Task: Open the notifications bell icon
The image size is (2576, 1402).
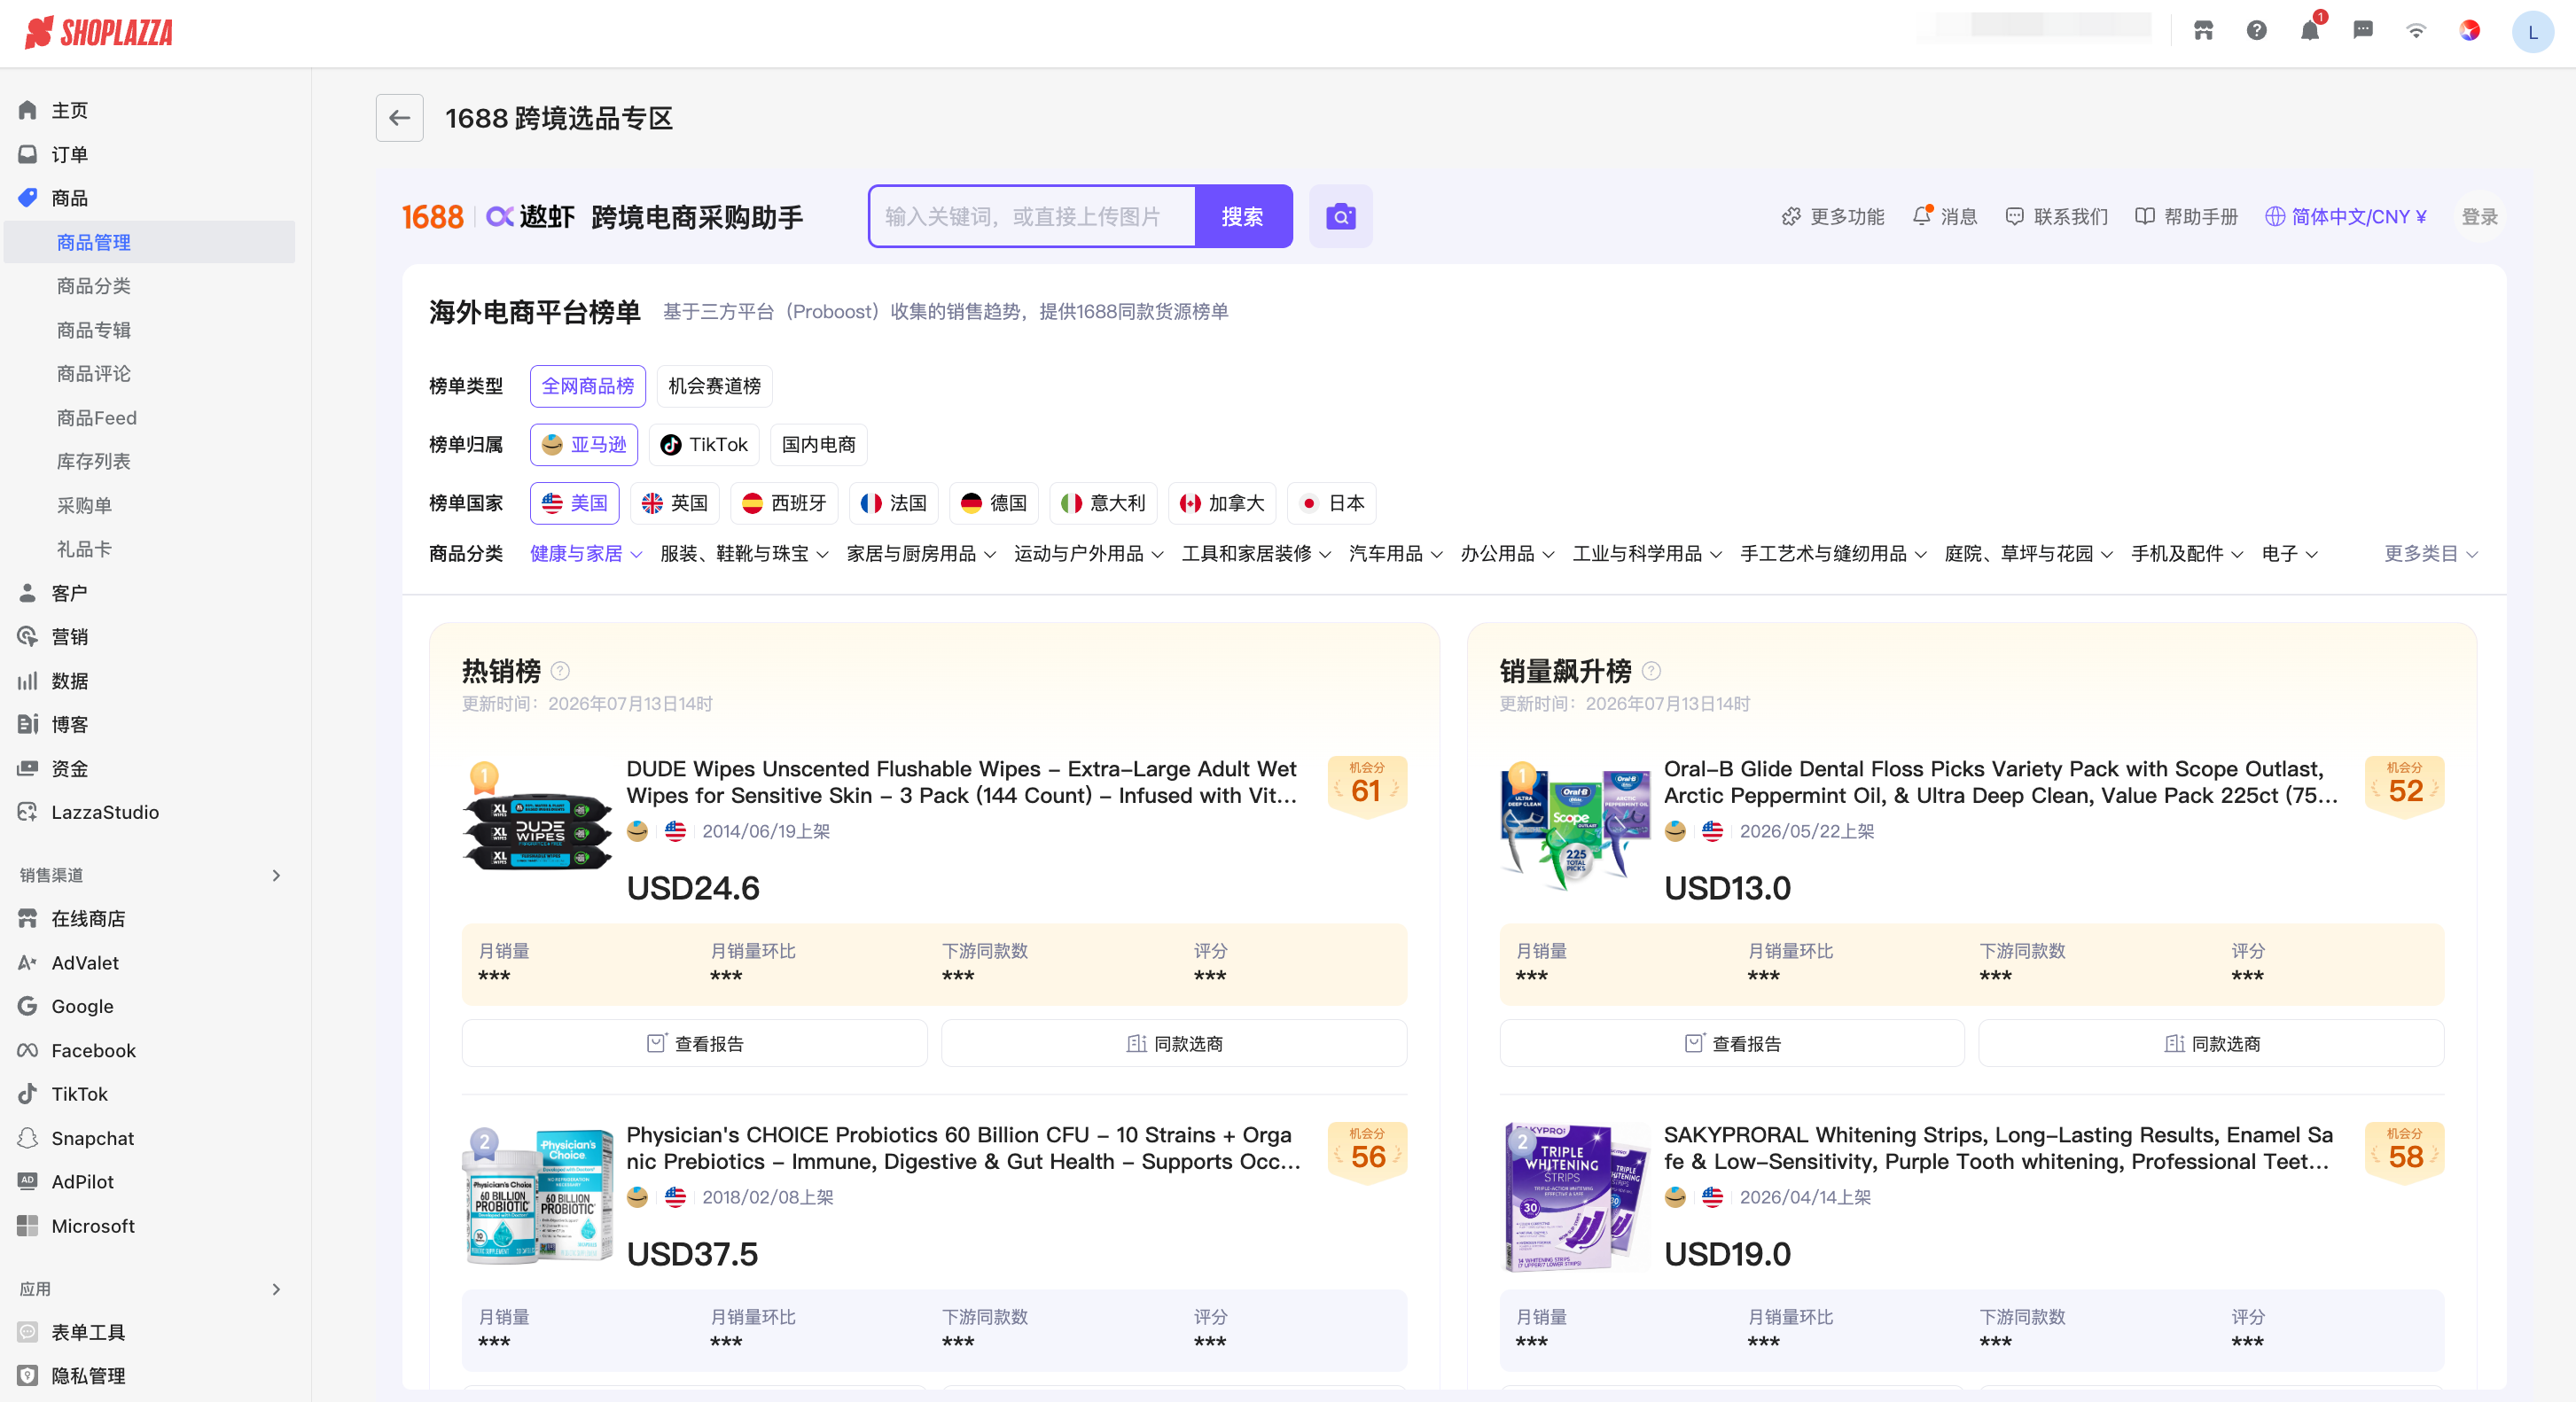Action: (2309, 31)
